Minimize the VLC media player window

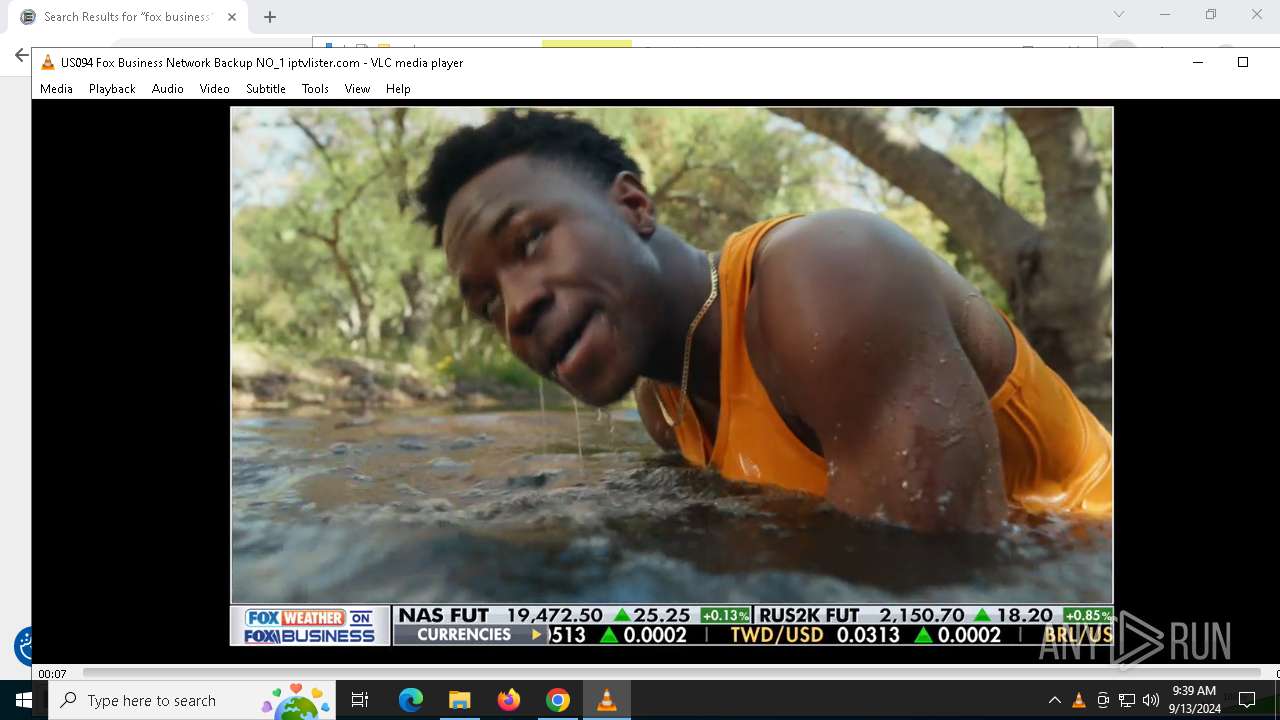1197,62
